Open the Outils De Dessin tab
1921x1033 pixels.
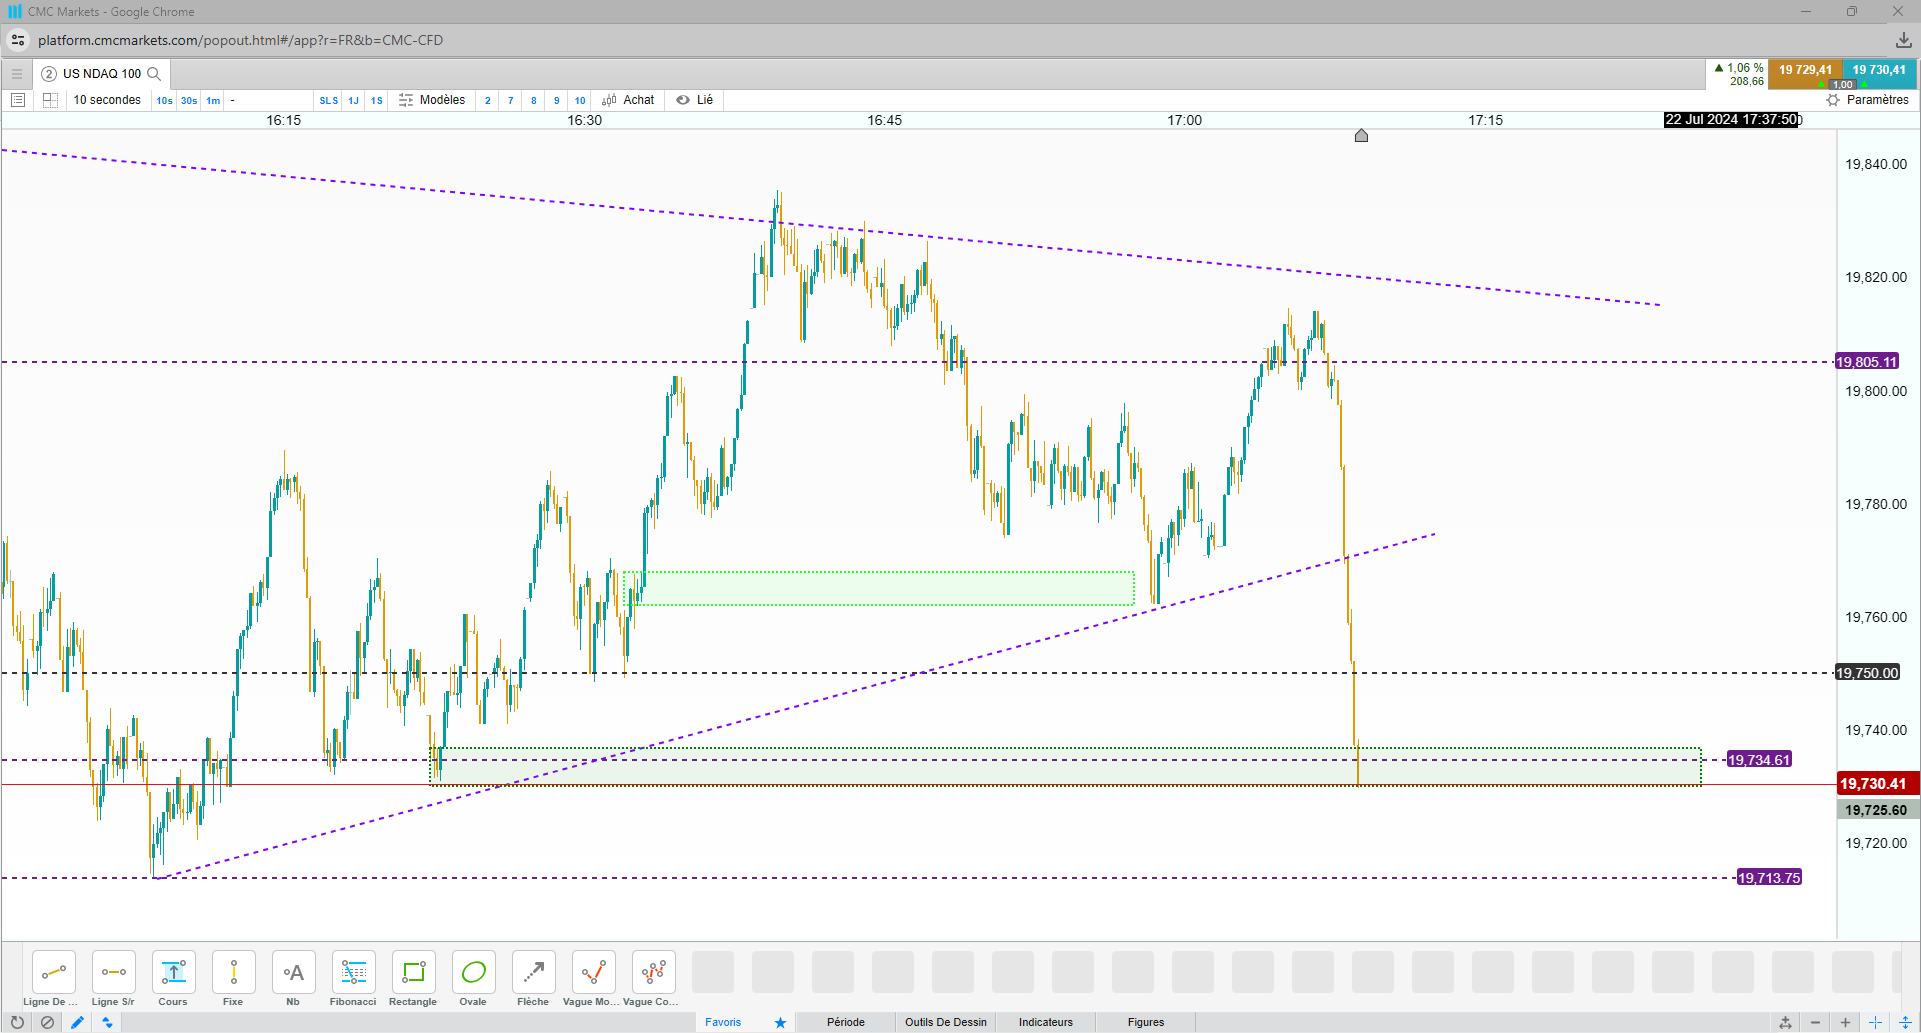click(946, 1022)
